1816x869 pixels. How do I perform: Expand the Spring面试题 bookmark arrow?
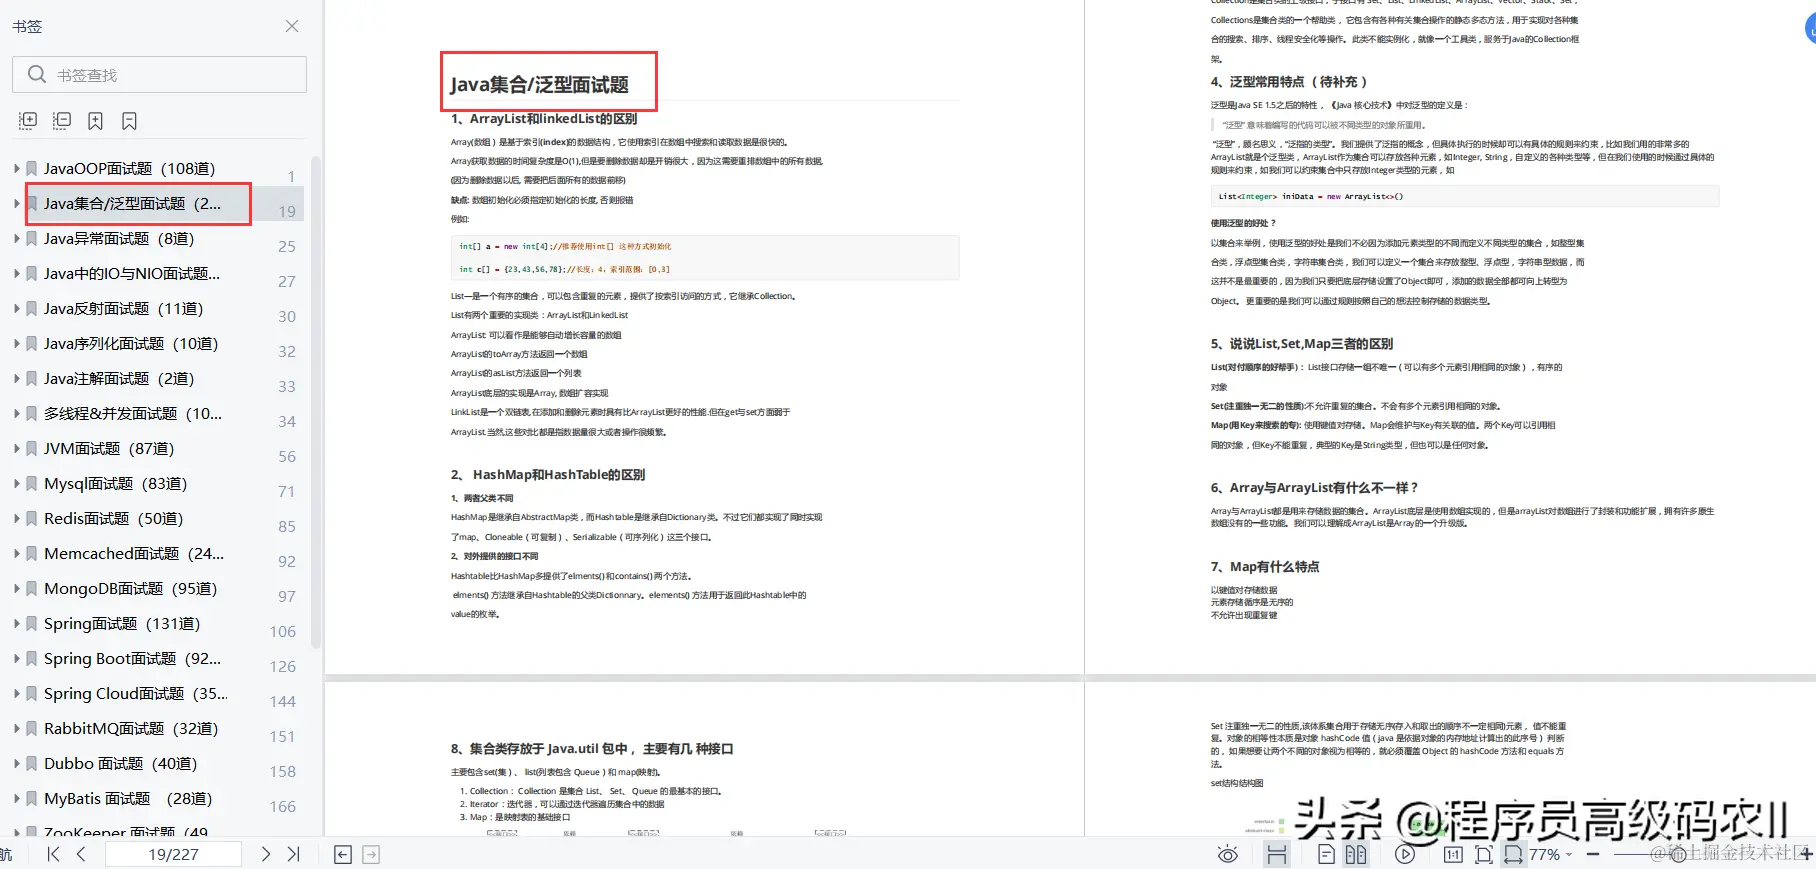tap(16, 623)
